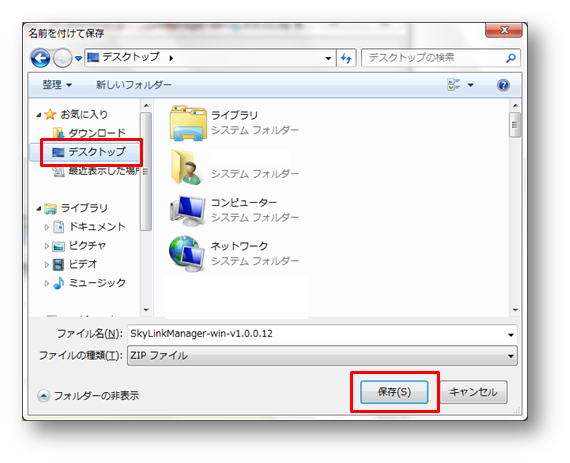Collapse the お気に入り tree section
Image resolution: width=570 pixels, height=463 pixels.
(39, 115)
